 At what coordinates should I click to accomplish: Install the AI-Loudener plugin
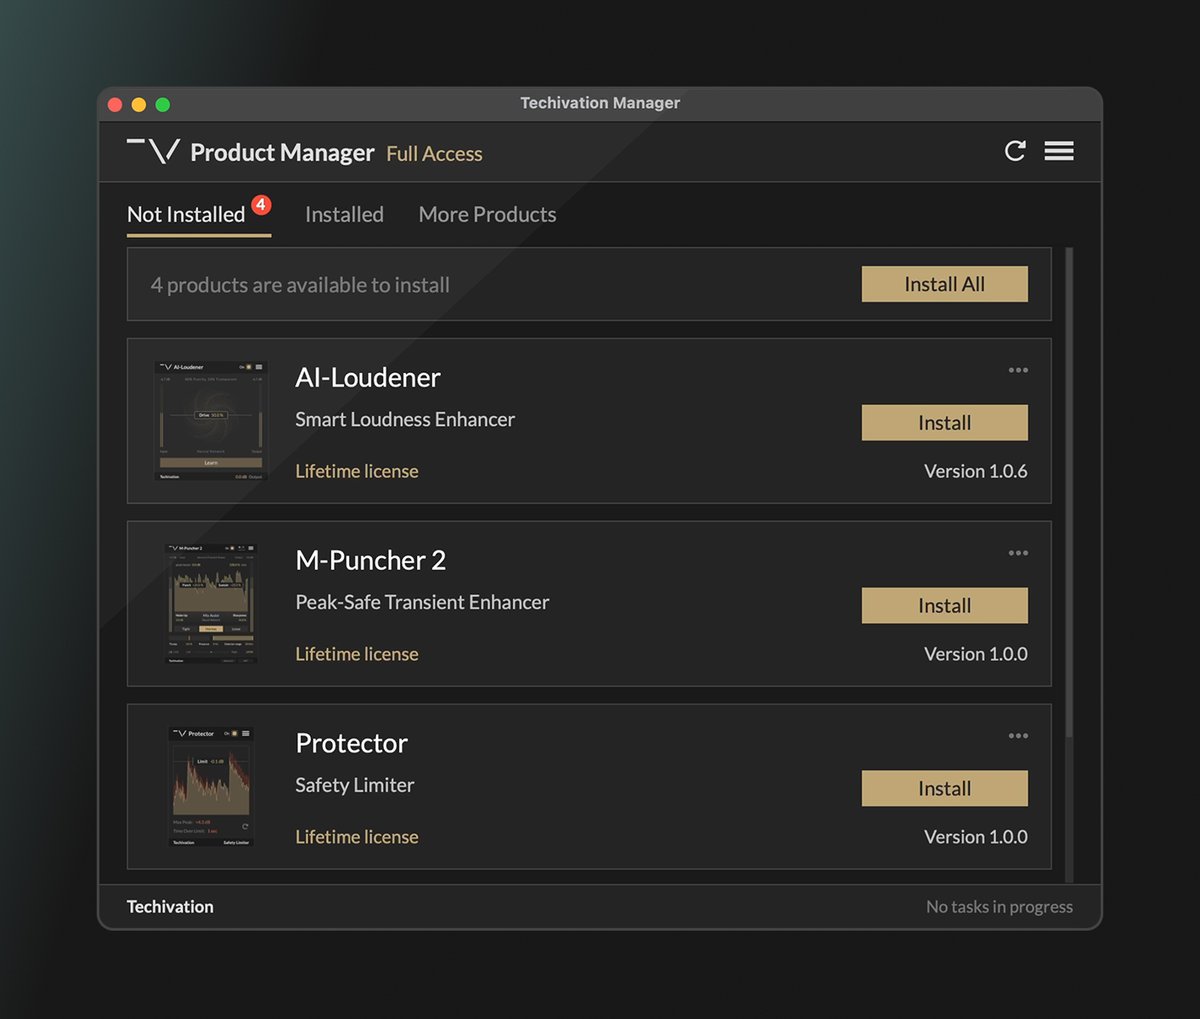[x=945, y=423]
